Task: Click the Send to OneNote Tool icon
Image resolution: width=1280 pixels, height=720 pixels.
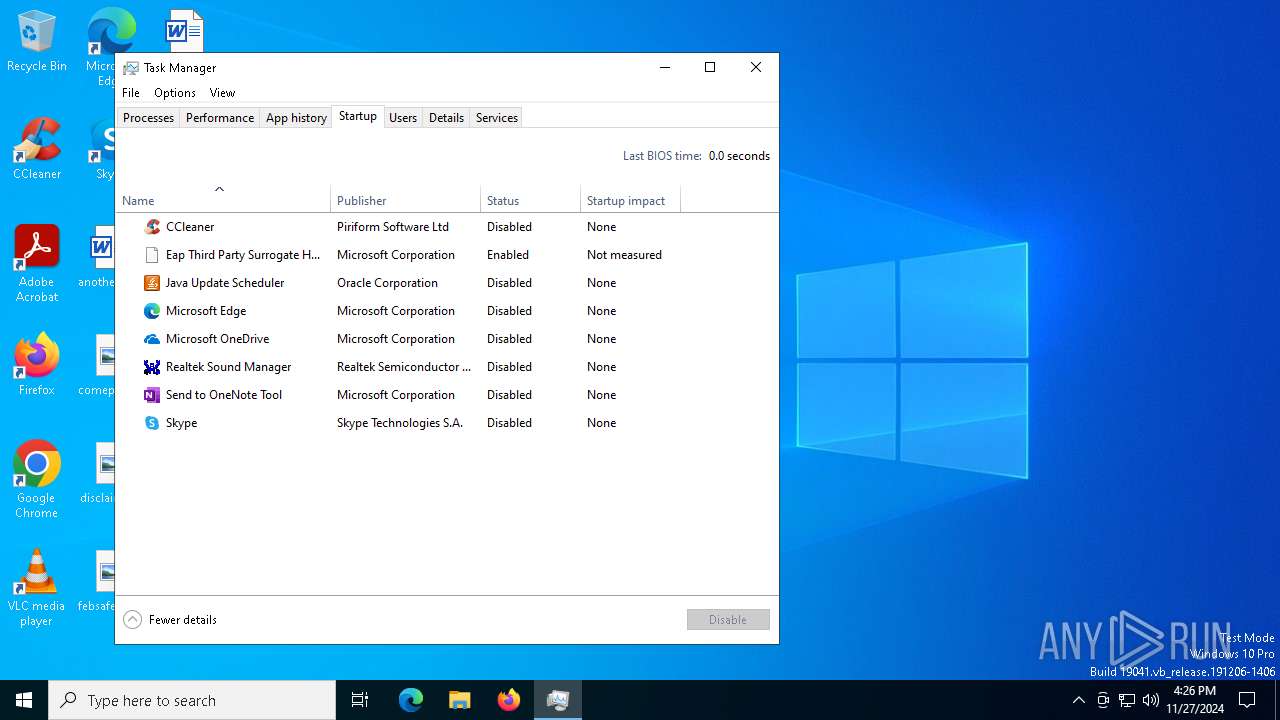Action: [152, 395]
